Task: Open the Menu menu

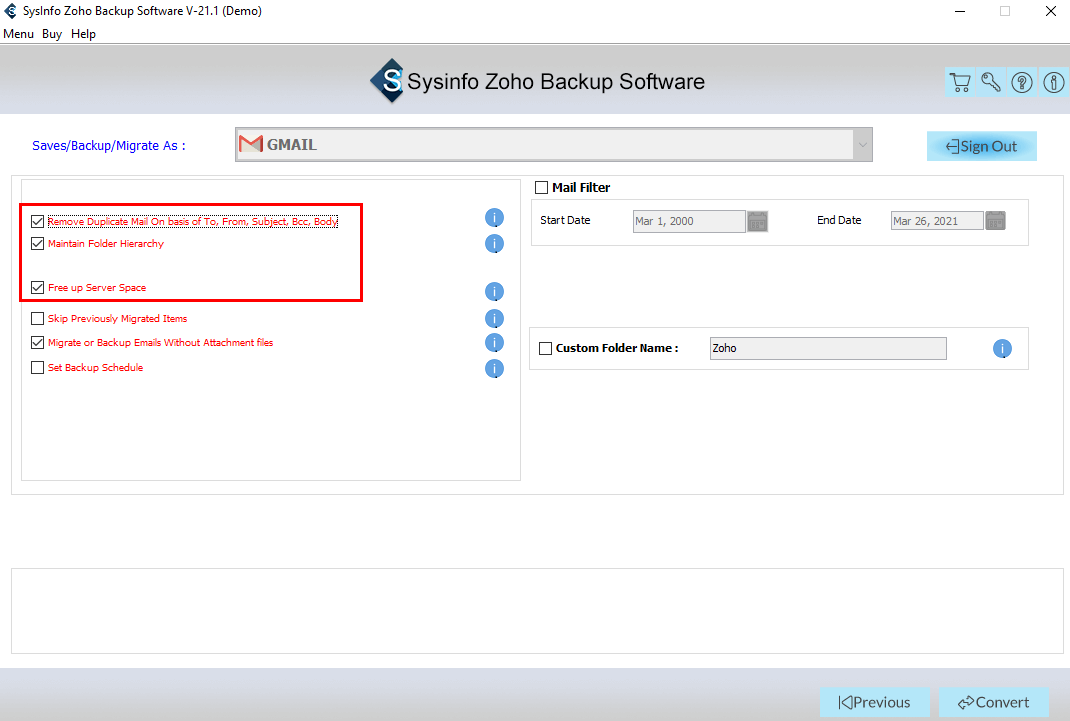Action: point(18,34)
